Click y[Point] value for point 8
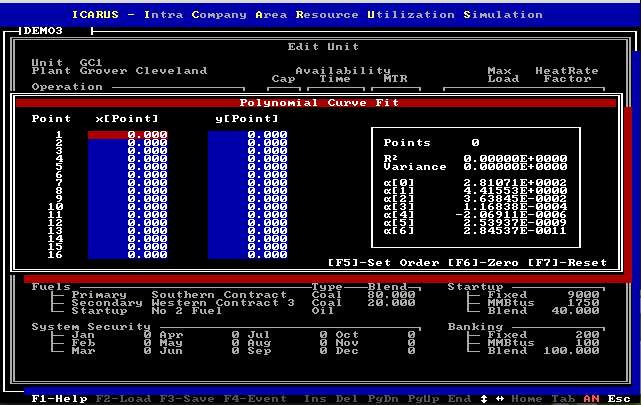The image size is (641, 405). pos(247,190)
